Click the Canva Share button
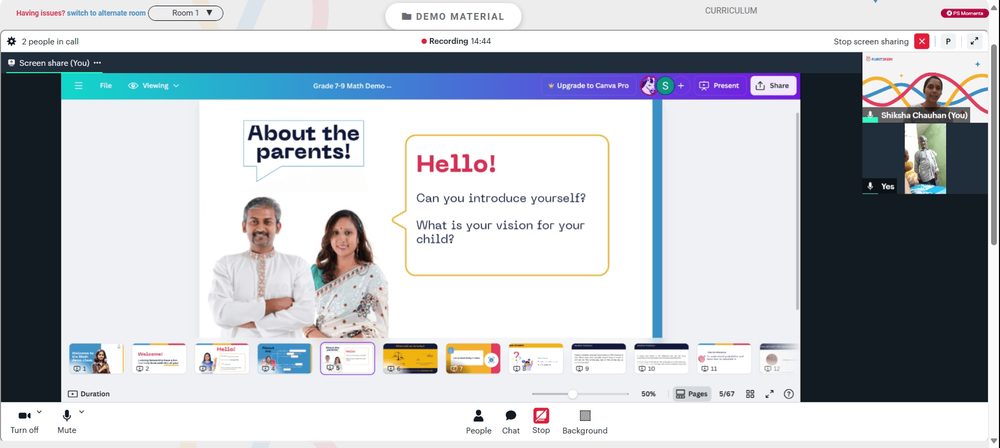The width and height of the screenshot is (1000, 448). 773,86
